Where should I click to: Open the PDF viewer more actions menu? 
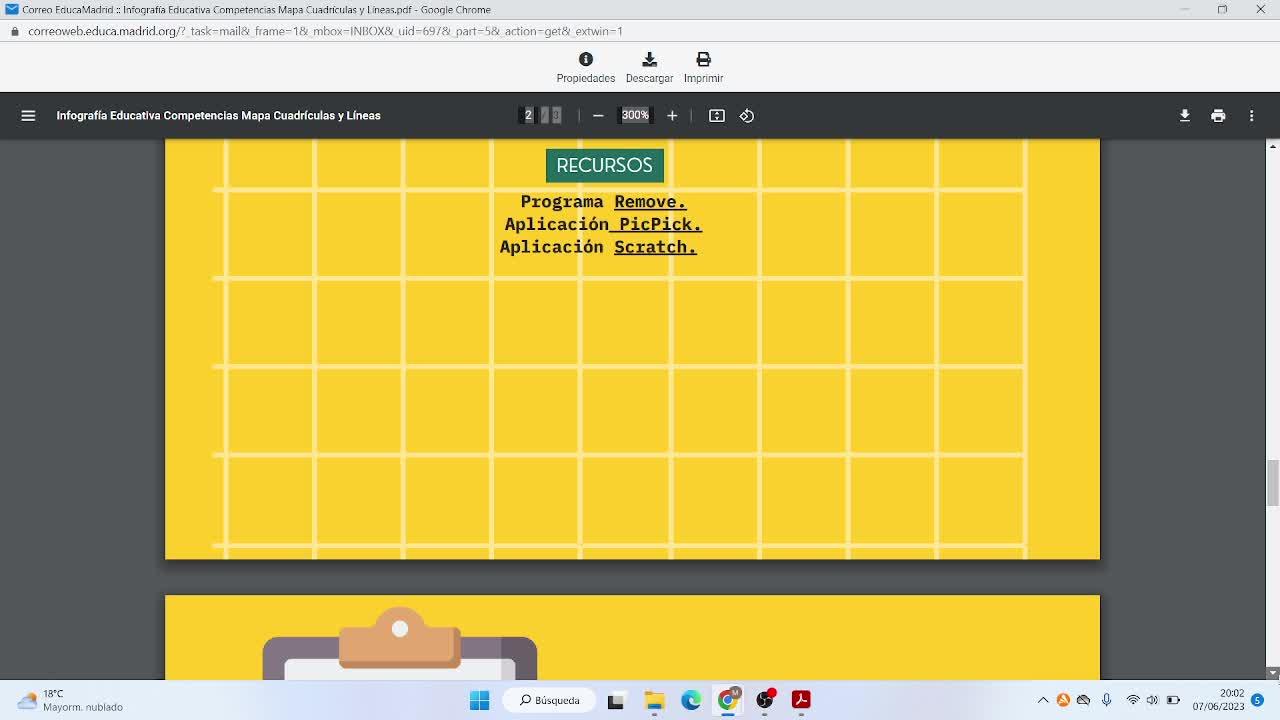coord(1251,116)
